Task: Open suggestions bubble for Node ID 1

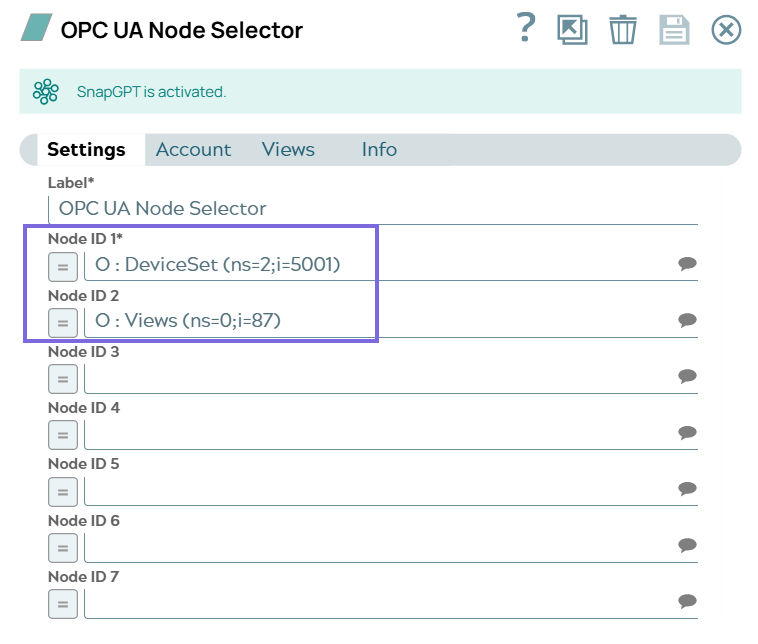Action: point(687,263)
